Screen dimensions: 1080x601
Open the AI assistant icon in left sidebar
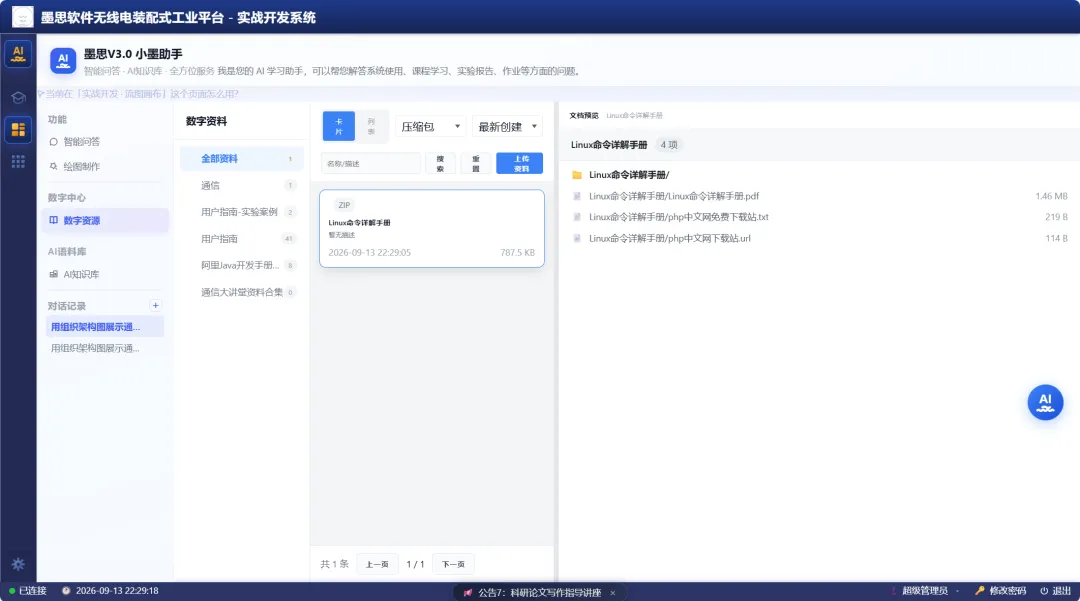pos(18,54)
